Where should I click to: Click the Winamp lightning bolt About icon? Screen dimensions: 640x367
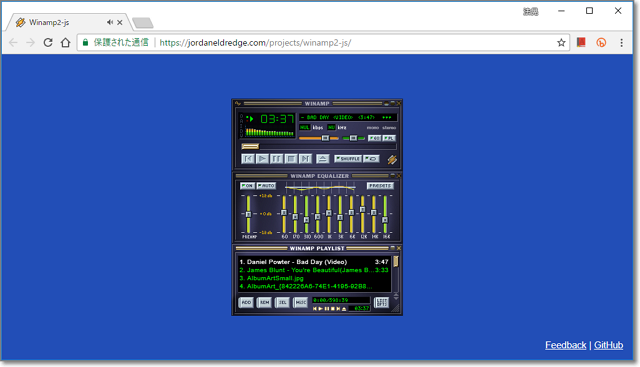(392, 160)
